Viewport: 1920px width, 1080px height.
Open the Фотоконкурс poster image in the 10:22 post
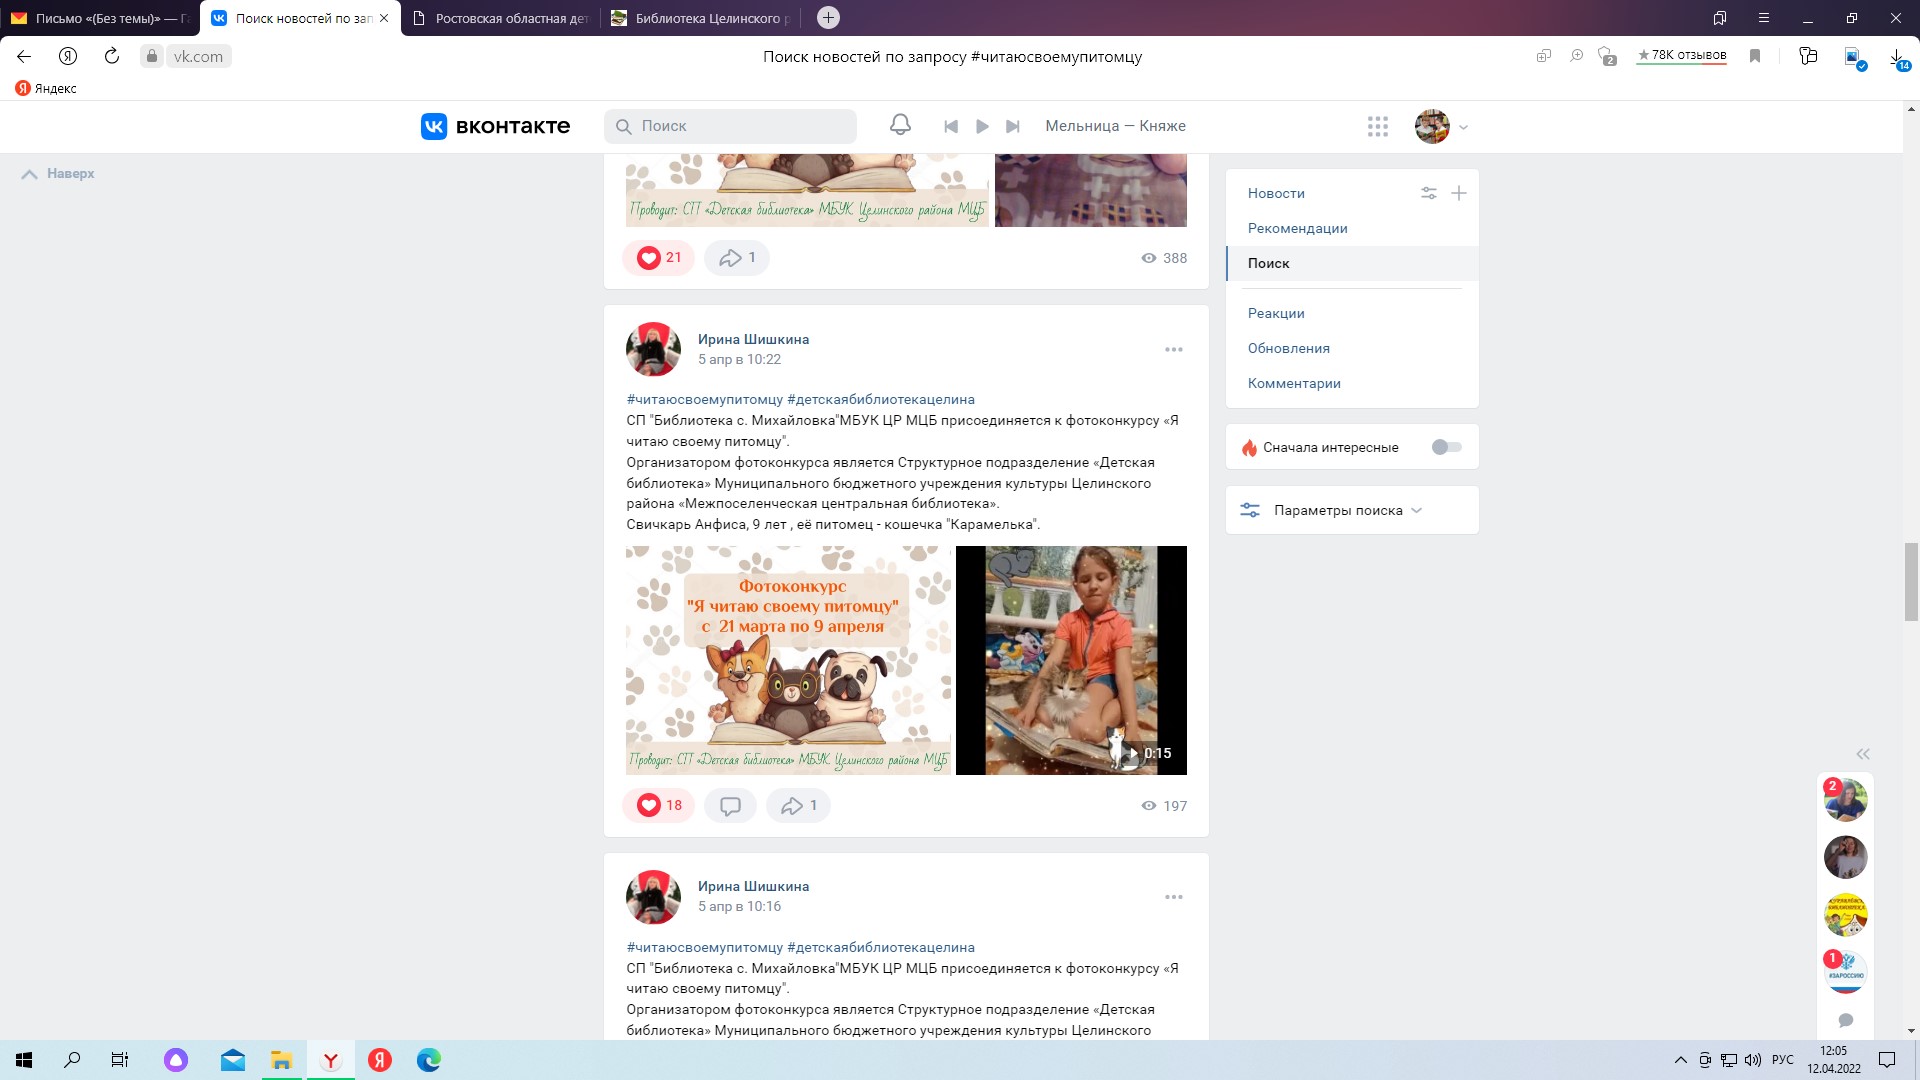(x=788, y=660)
